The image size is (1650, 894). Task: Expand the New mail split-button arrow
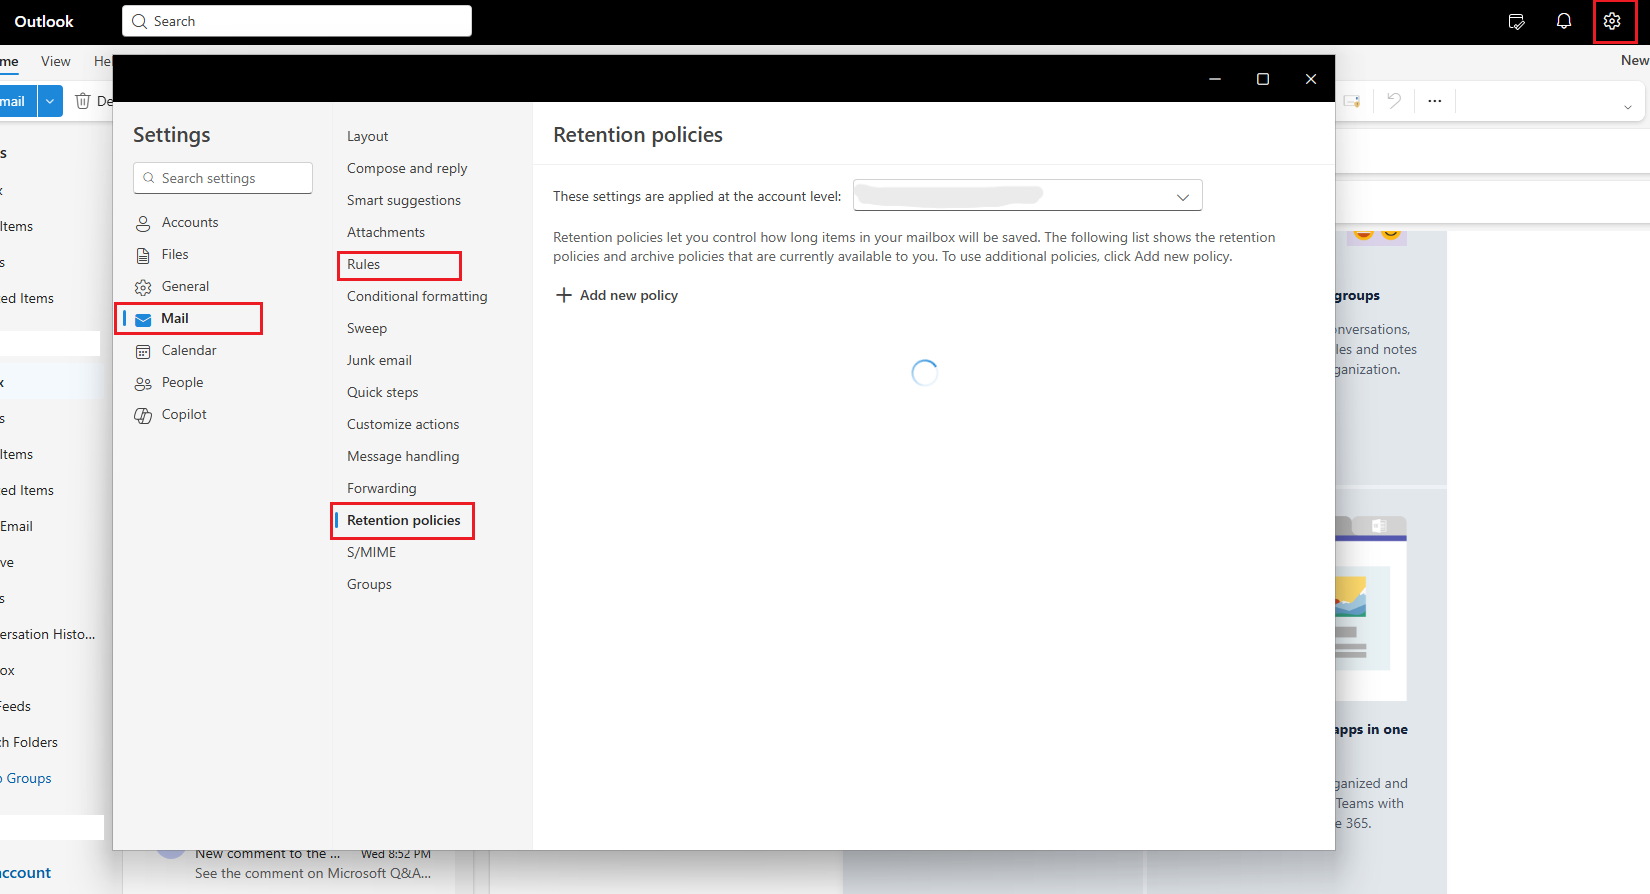pyautogui.click(x=50, y=101)
